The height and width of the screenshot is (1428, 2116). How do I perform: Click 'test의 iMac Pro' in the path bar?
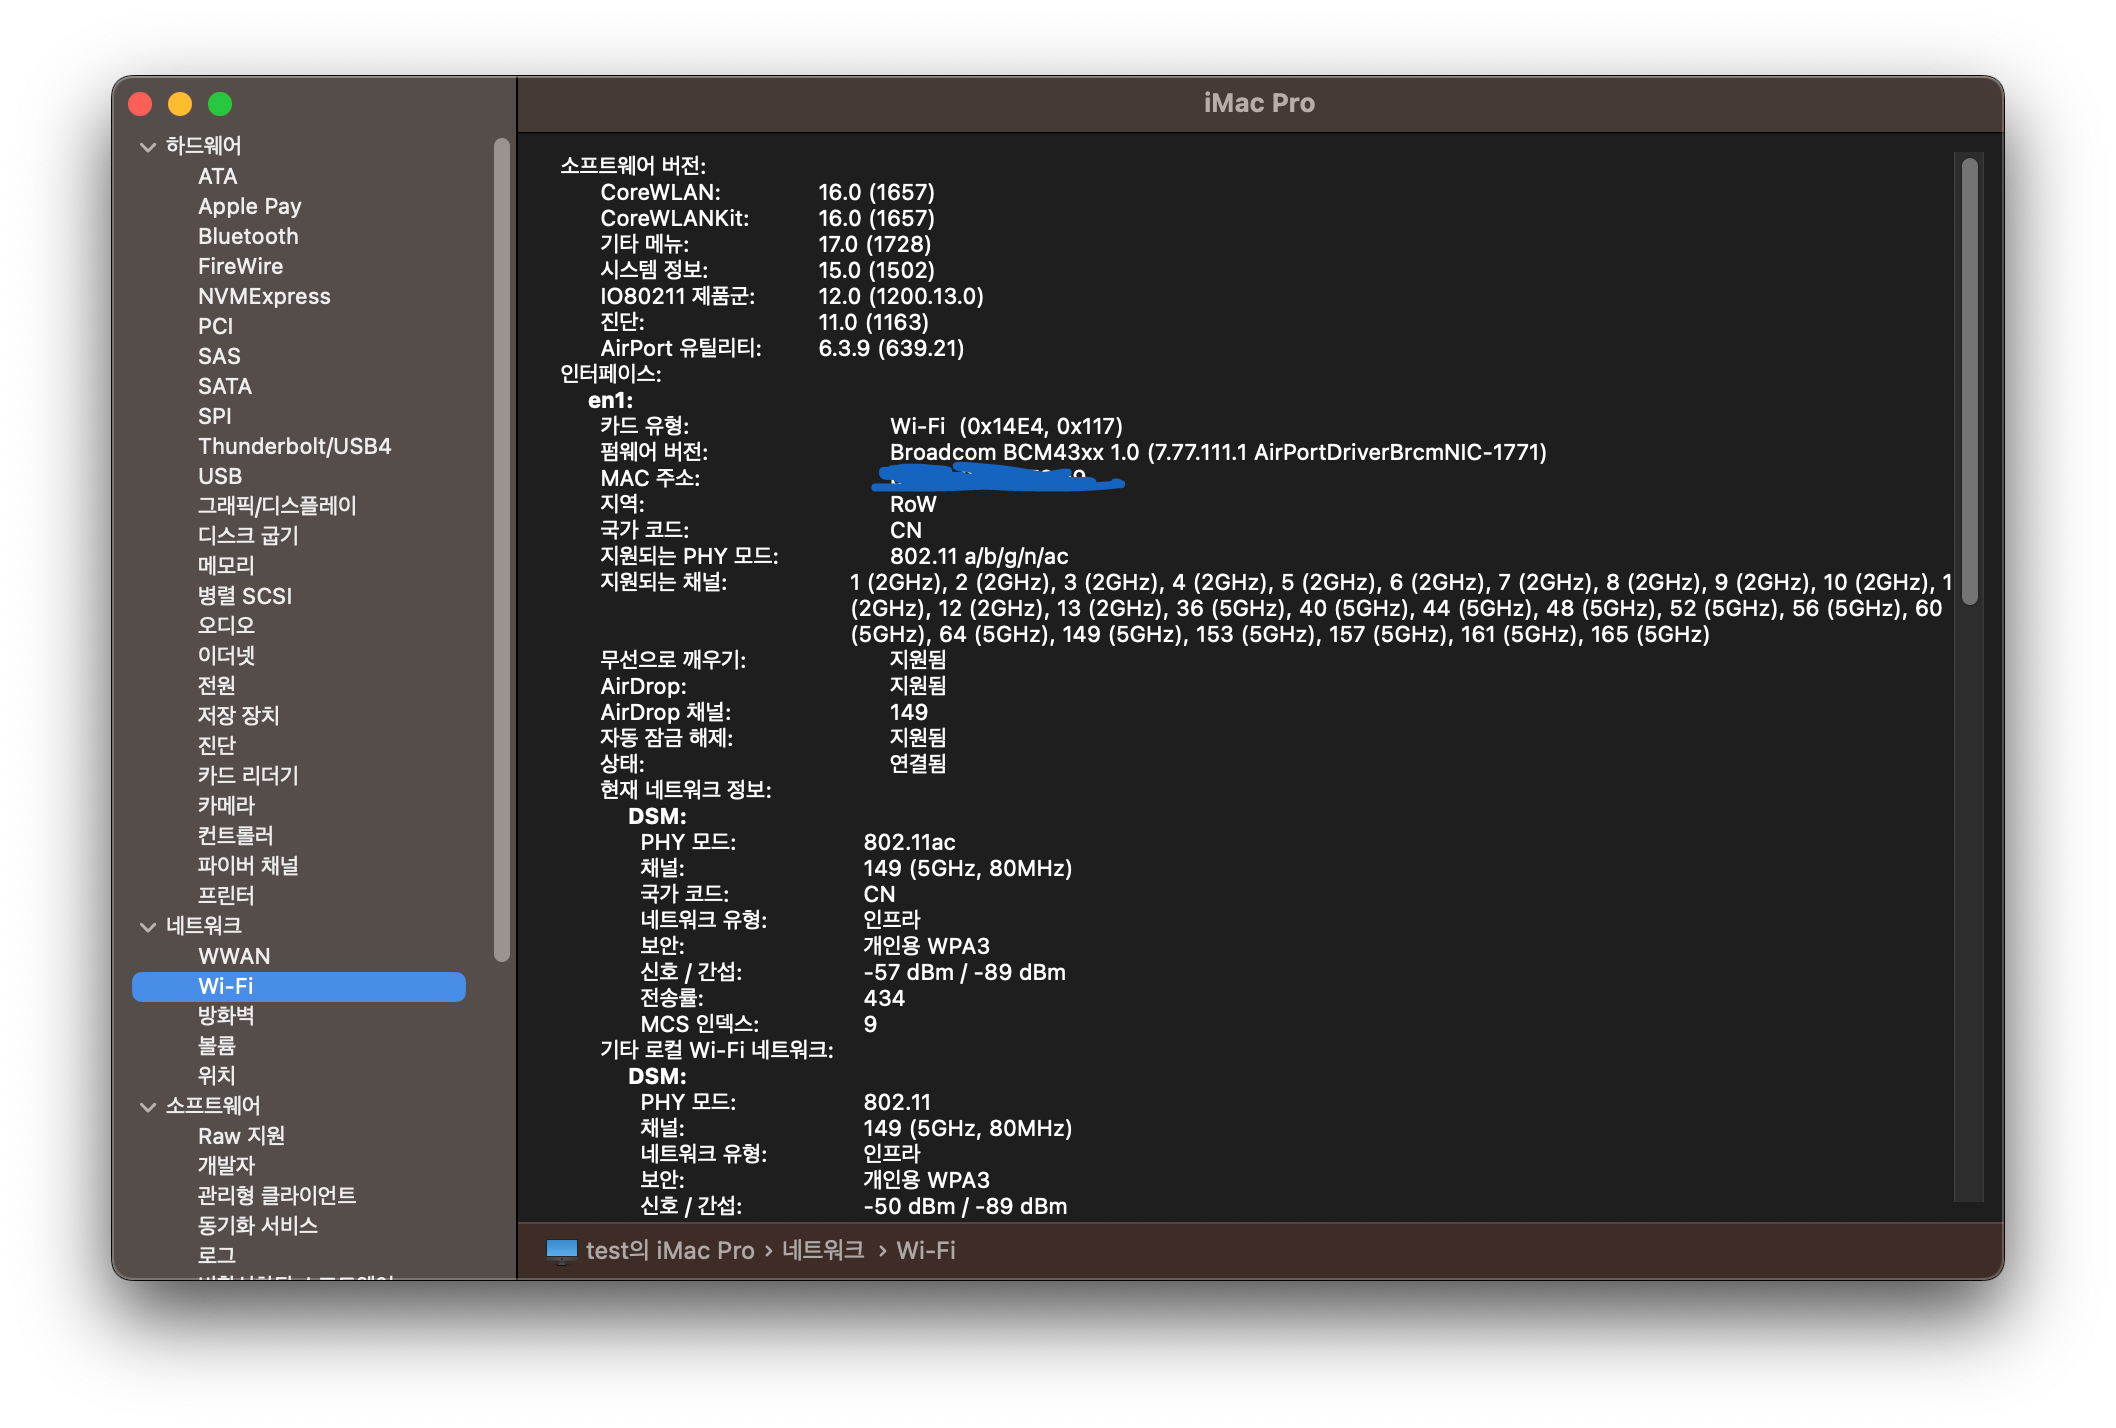pos(670,1251)
